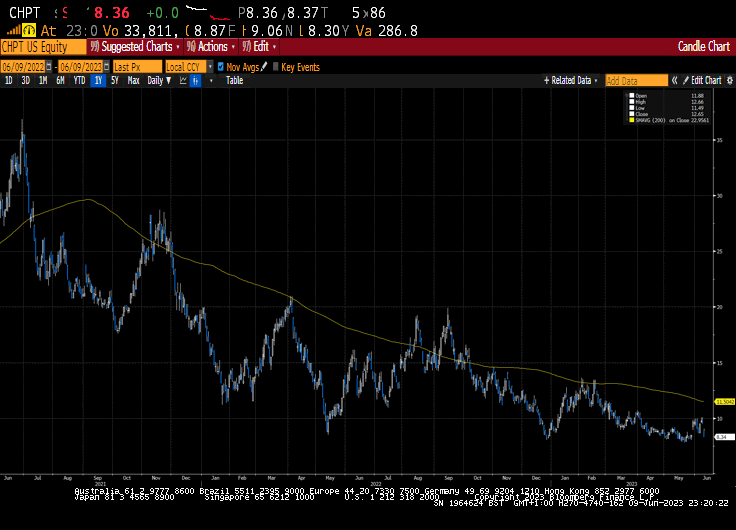Click the CHPT US Equity security field

click(43, 47)
